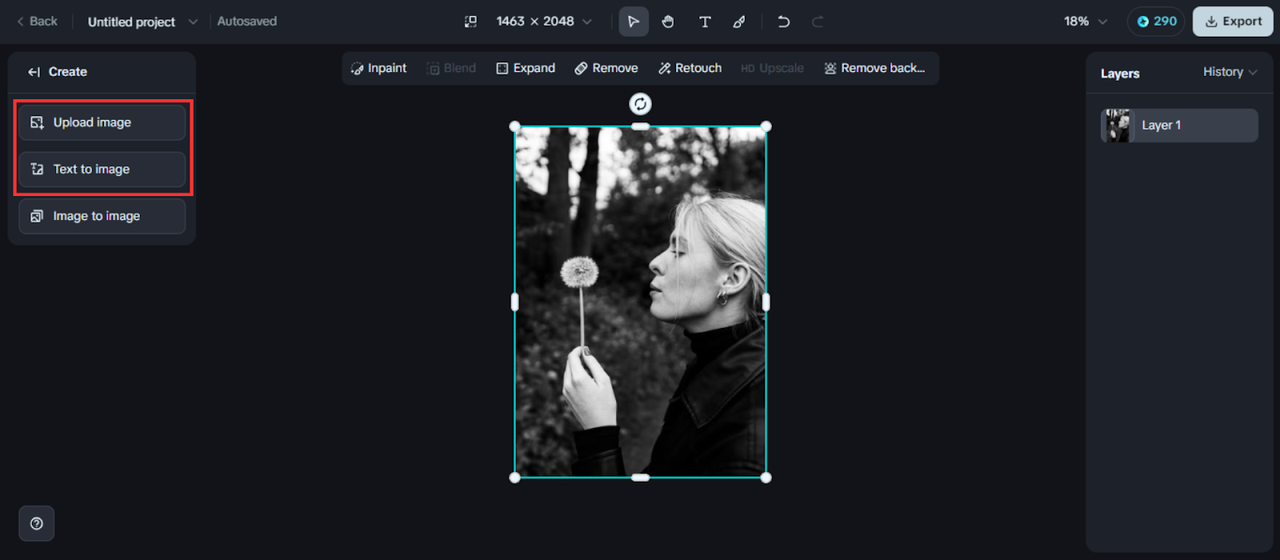The width and height of the screenshot is (1280, 560).
Task: Start the Remove background tool
Action: pyautogui.click(x=875, y=68)
